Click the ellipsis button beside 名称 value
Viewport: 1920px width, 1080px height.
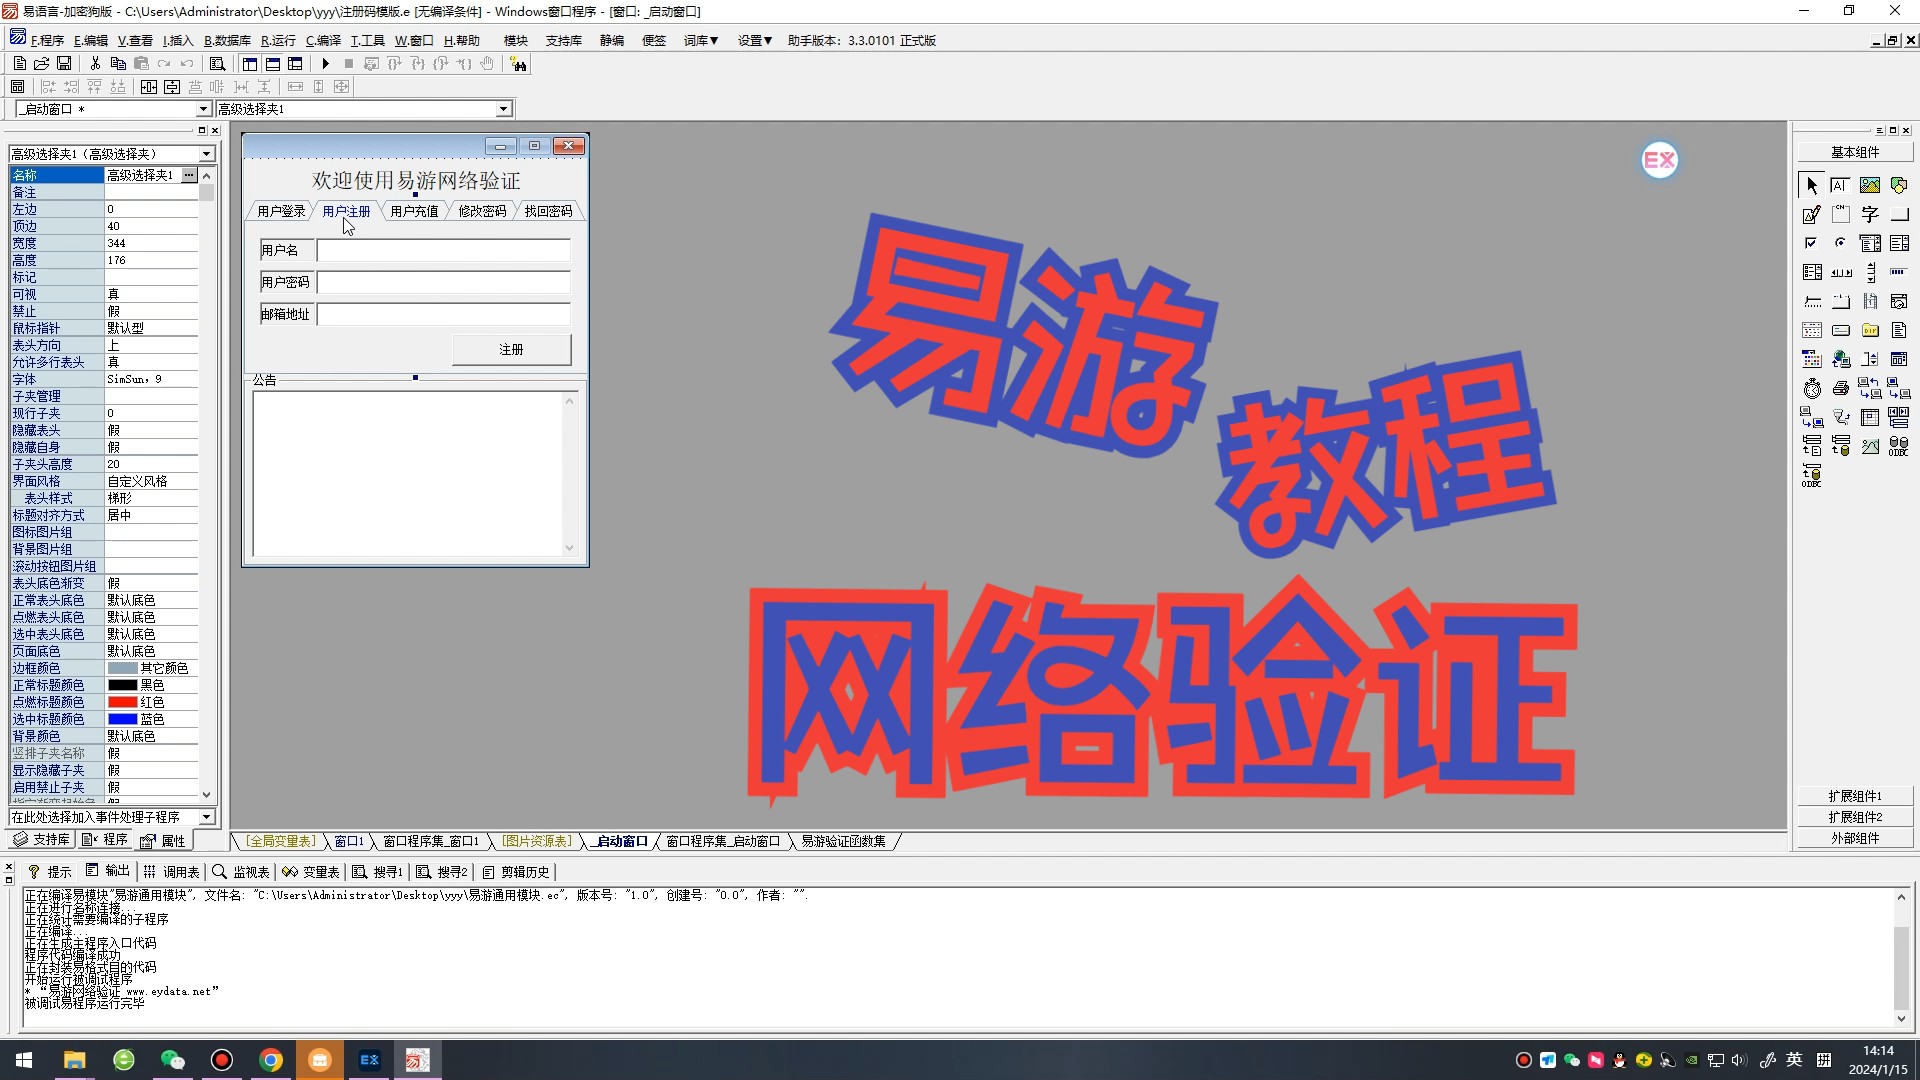coord(189,175)
